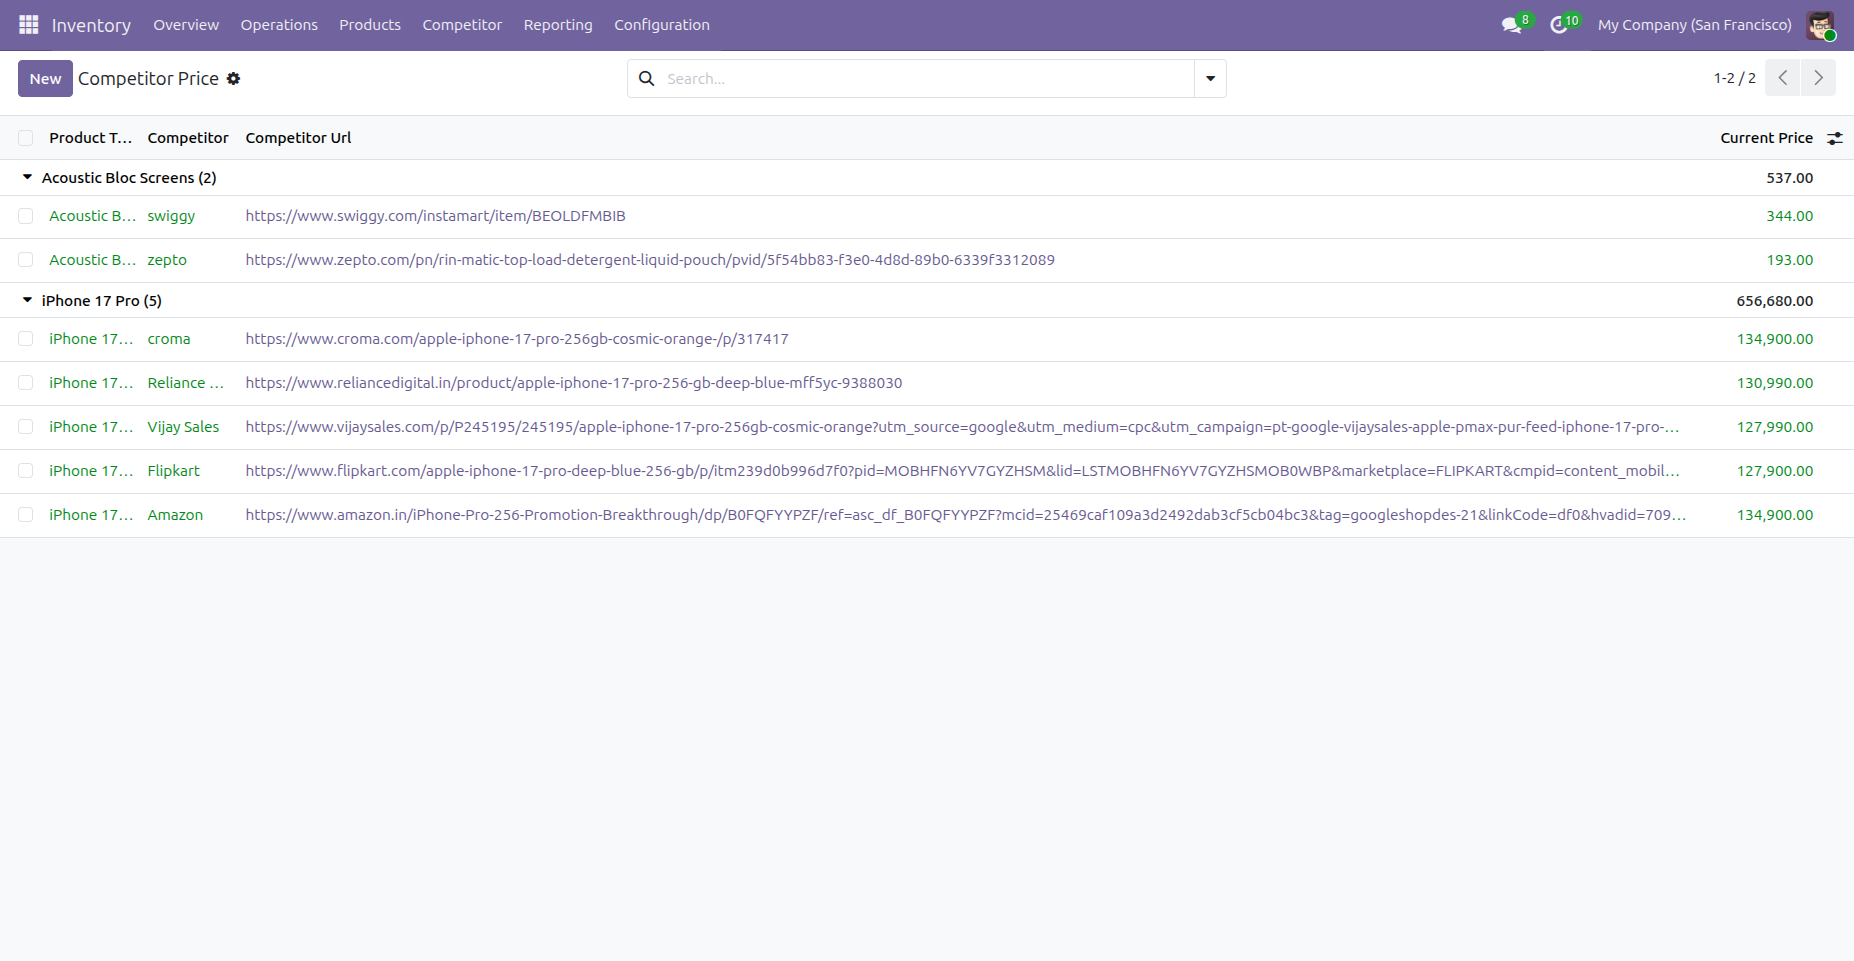Click the 1-2 / 2 pager counter
1854x961 pixels.
click(x=1734, y=78)
